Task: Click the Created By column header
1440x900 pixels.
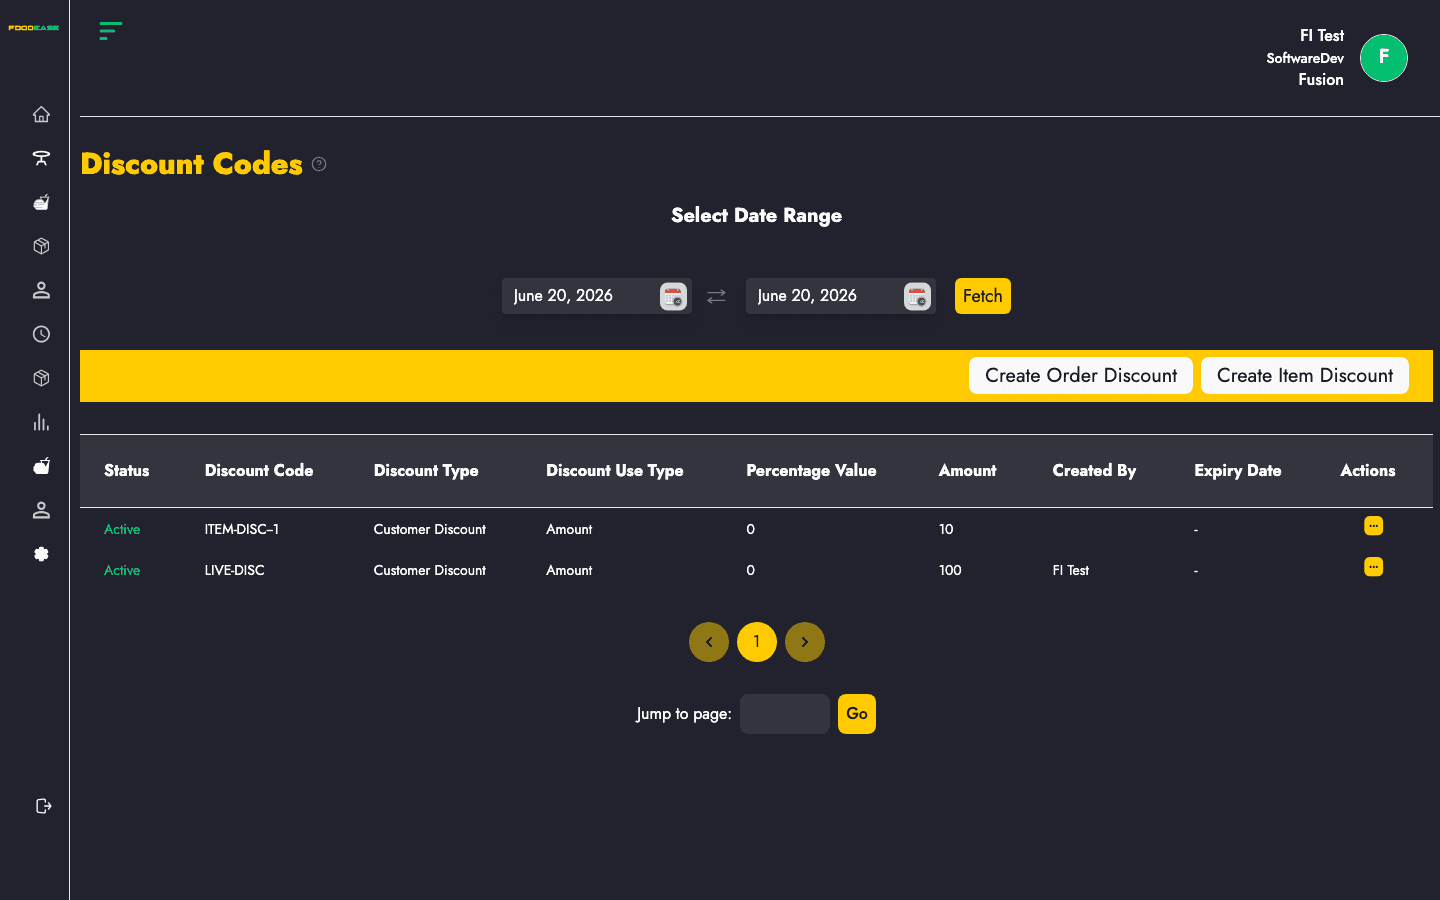Action: [x=1094, y=471]
